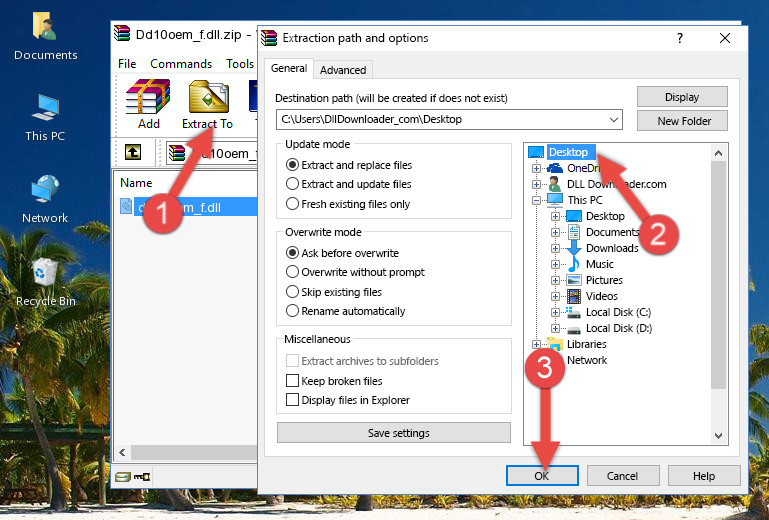Image resolution: width=769 pixels, height=520 pixels.
Task: Open the Documents desktop icon
Action: [x=45, y=37]
